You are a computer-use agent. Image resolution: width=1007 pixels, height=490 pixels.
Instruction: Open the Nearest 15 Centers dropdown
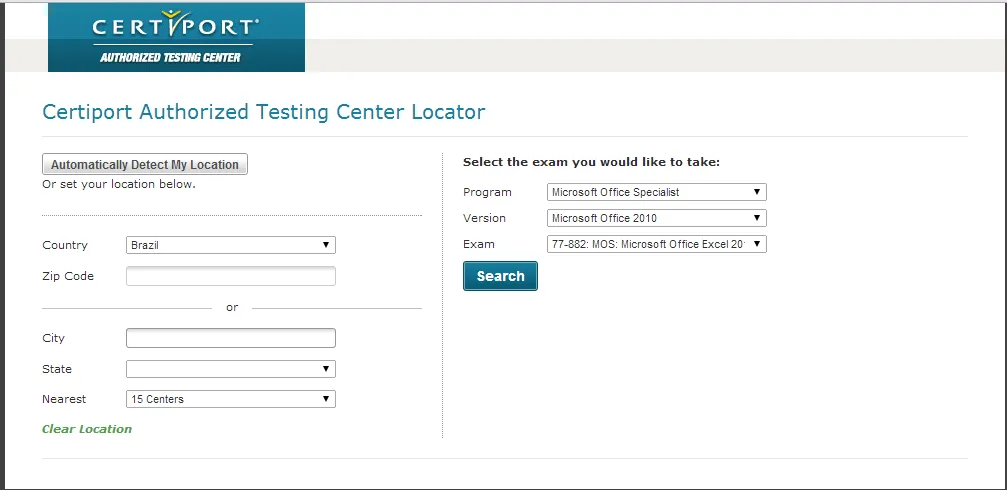point(231,399)
